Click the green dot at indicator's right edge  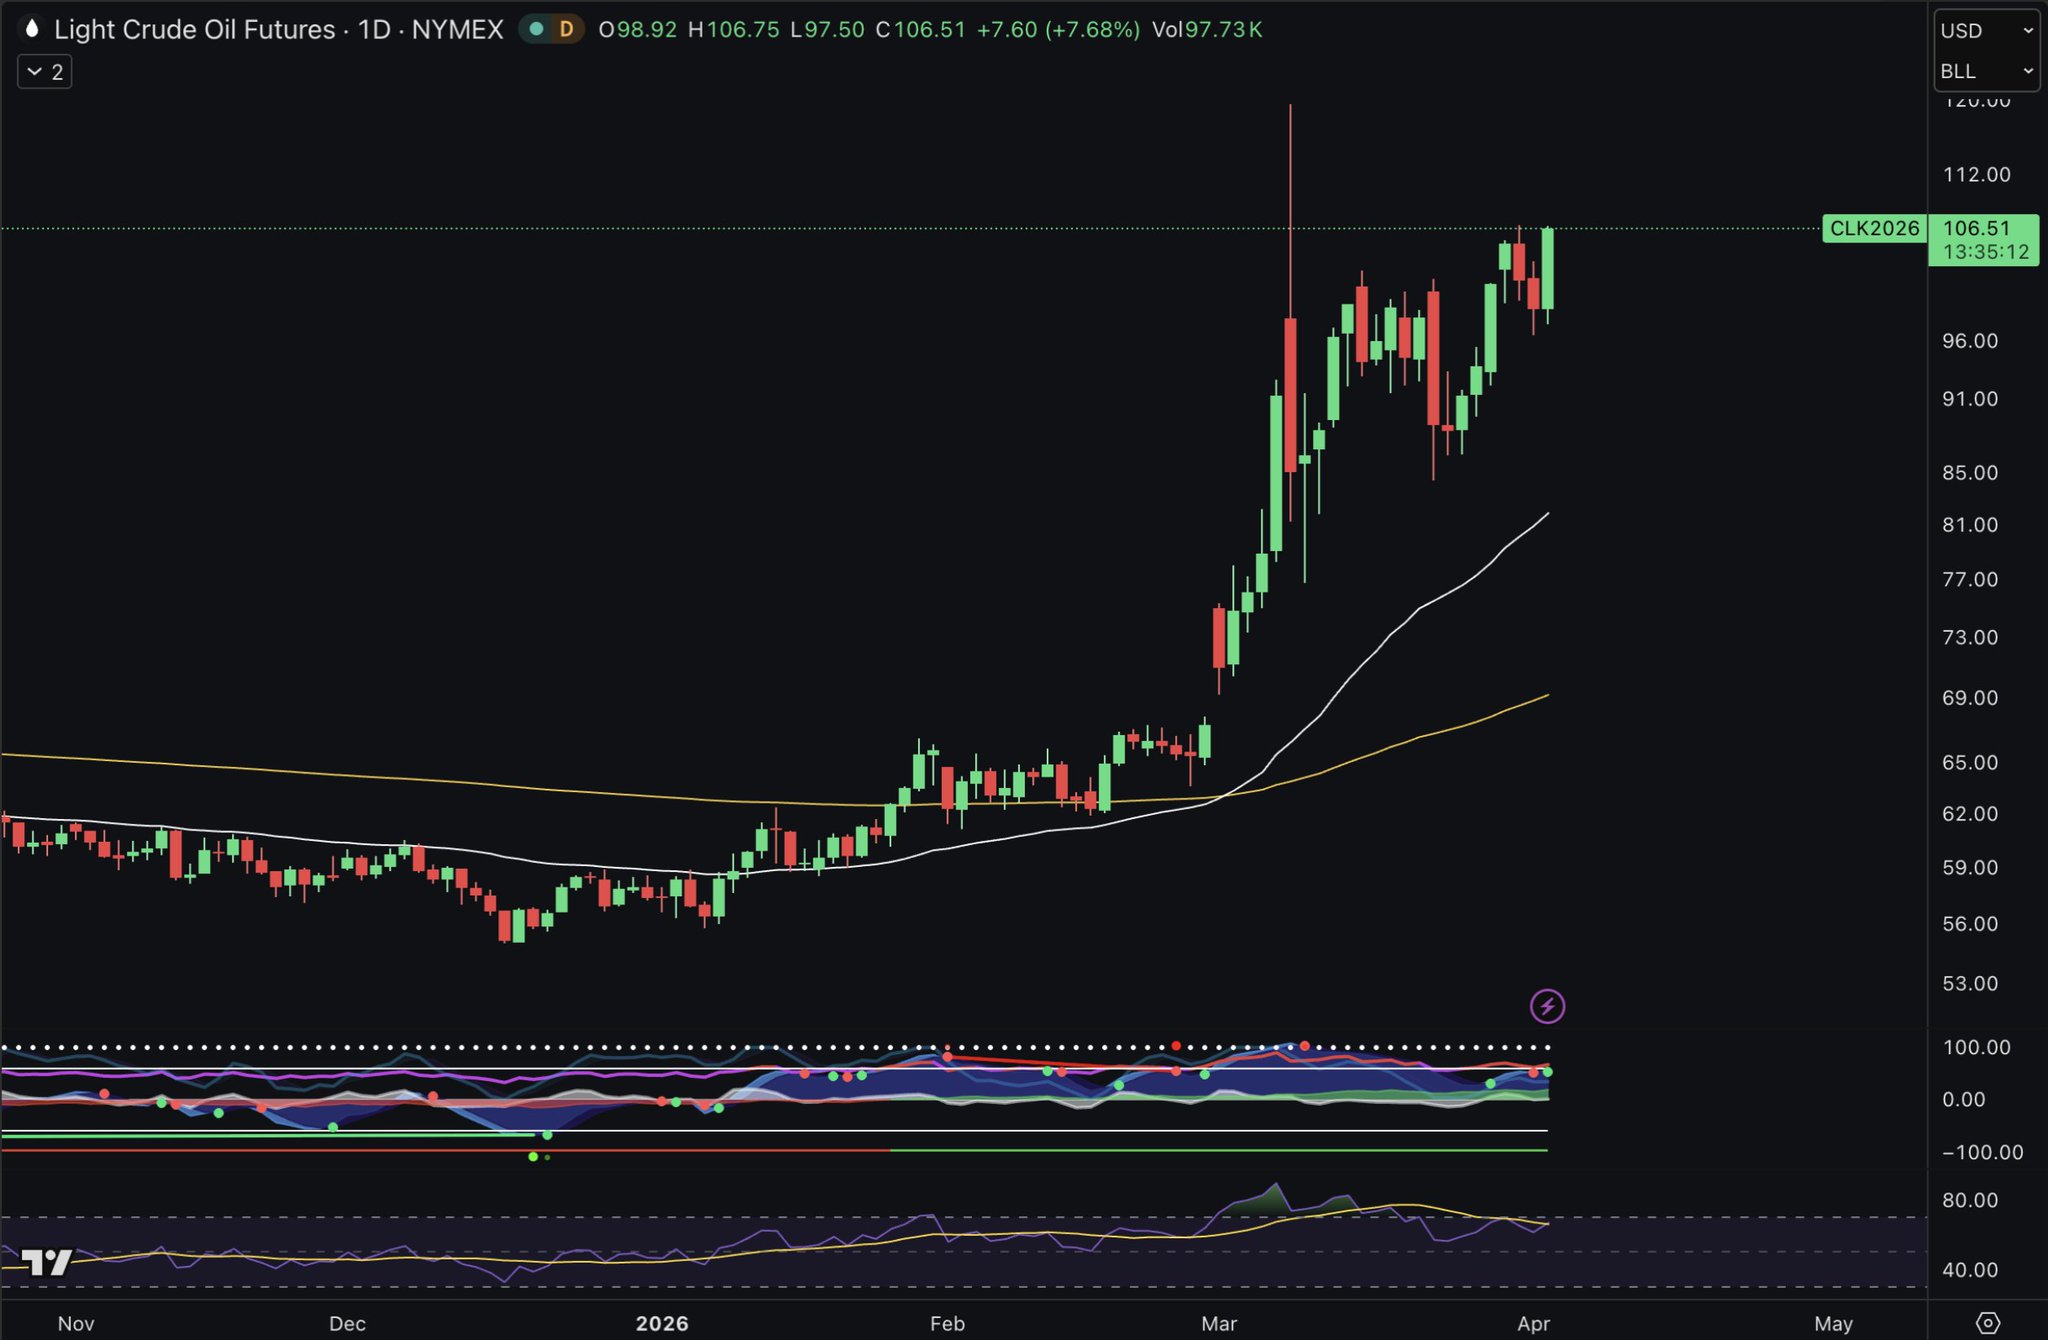pyautogui.click(x=1547, y=1072)
